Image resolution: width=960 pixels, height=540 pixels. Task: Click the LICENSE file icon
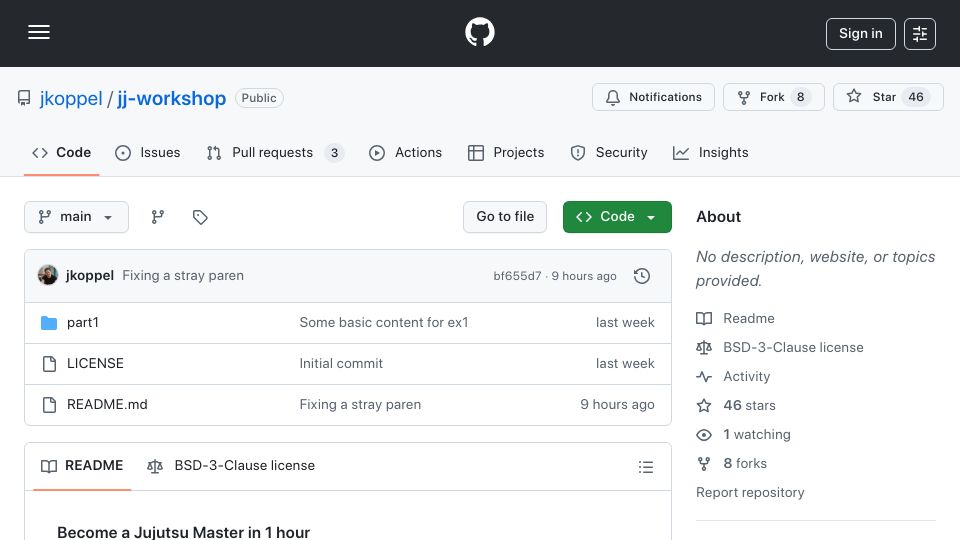tap(50, 364)
